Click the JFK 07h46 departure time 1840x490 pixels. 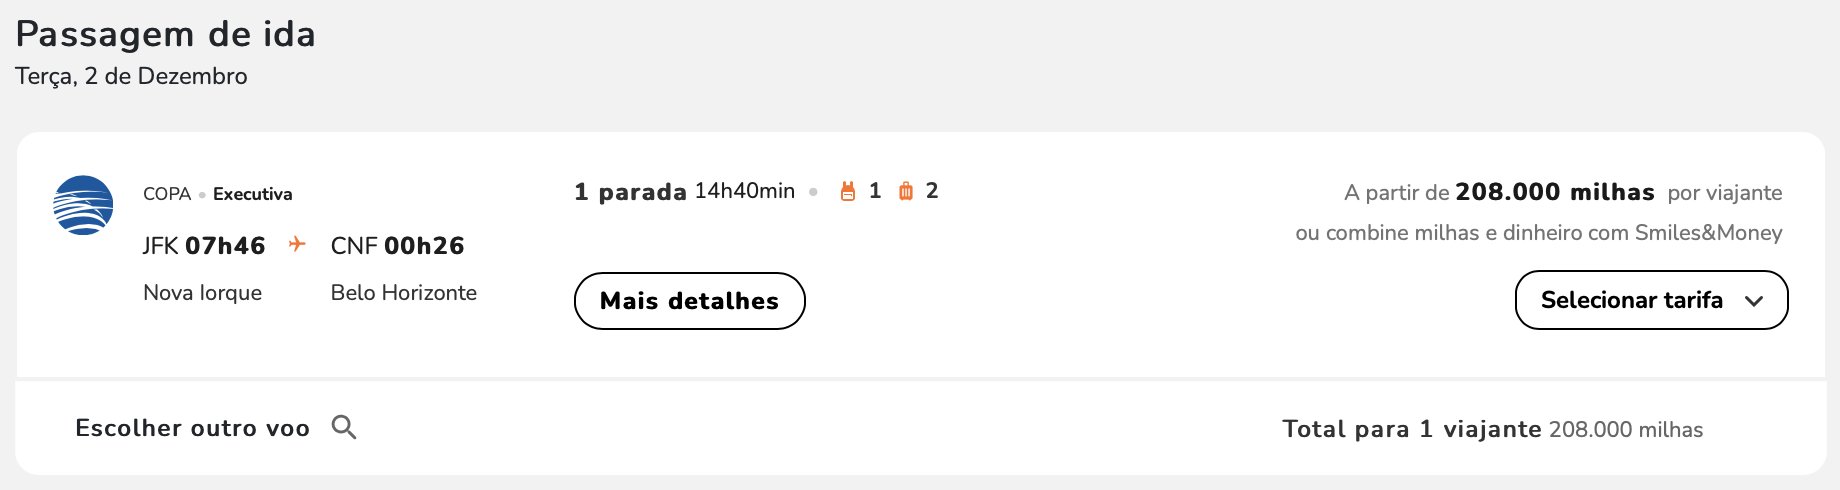tap(204, 246)
